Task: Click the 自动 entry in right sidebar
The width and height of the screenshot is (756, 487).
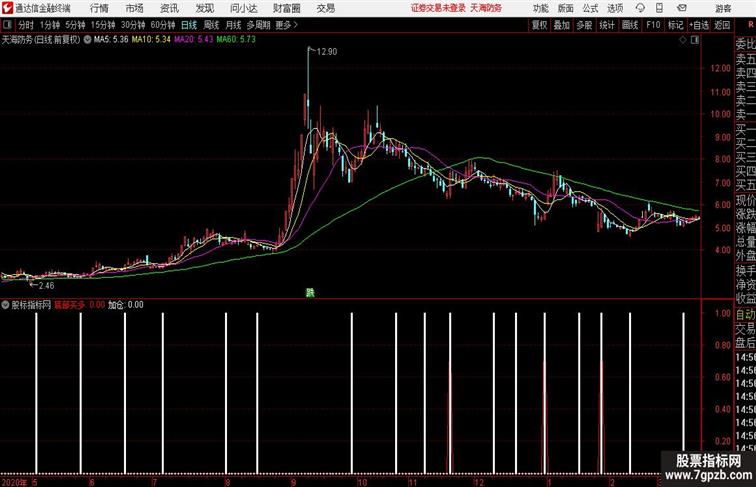Action: 745,314
